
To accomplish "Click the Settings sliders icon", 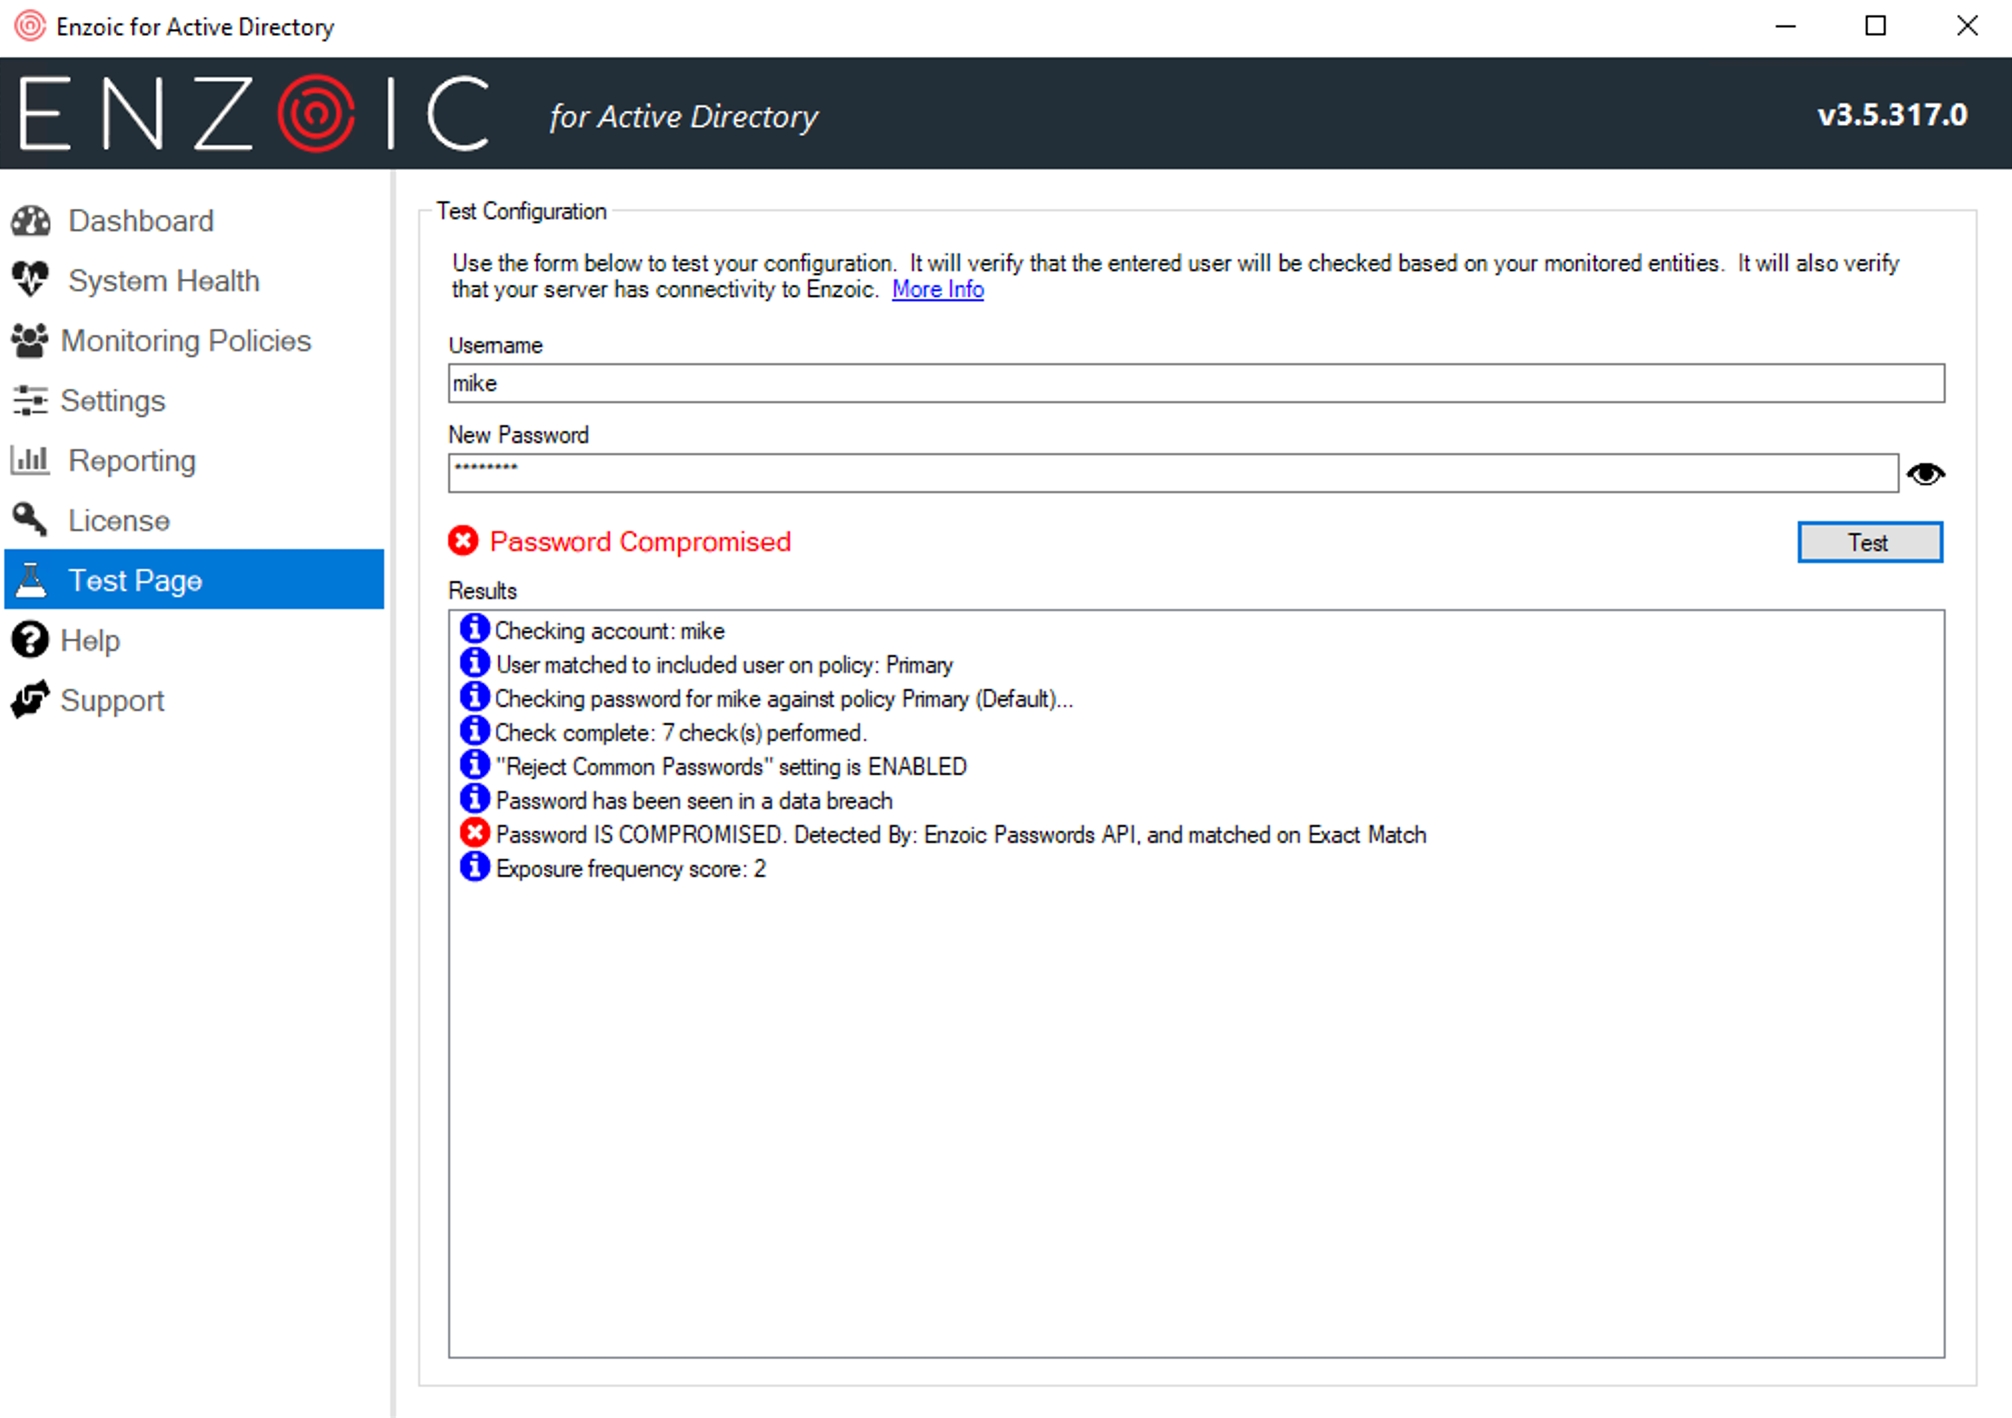I will coord(29,401).
